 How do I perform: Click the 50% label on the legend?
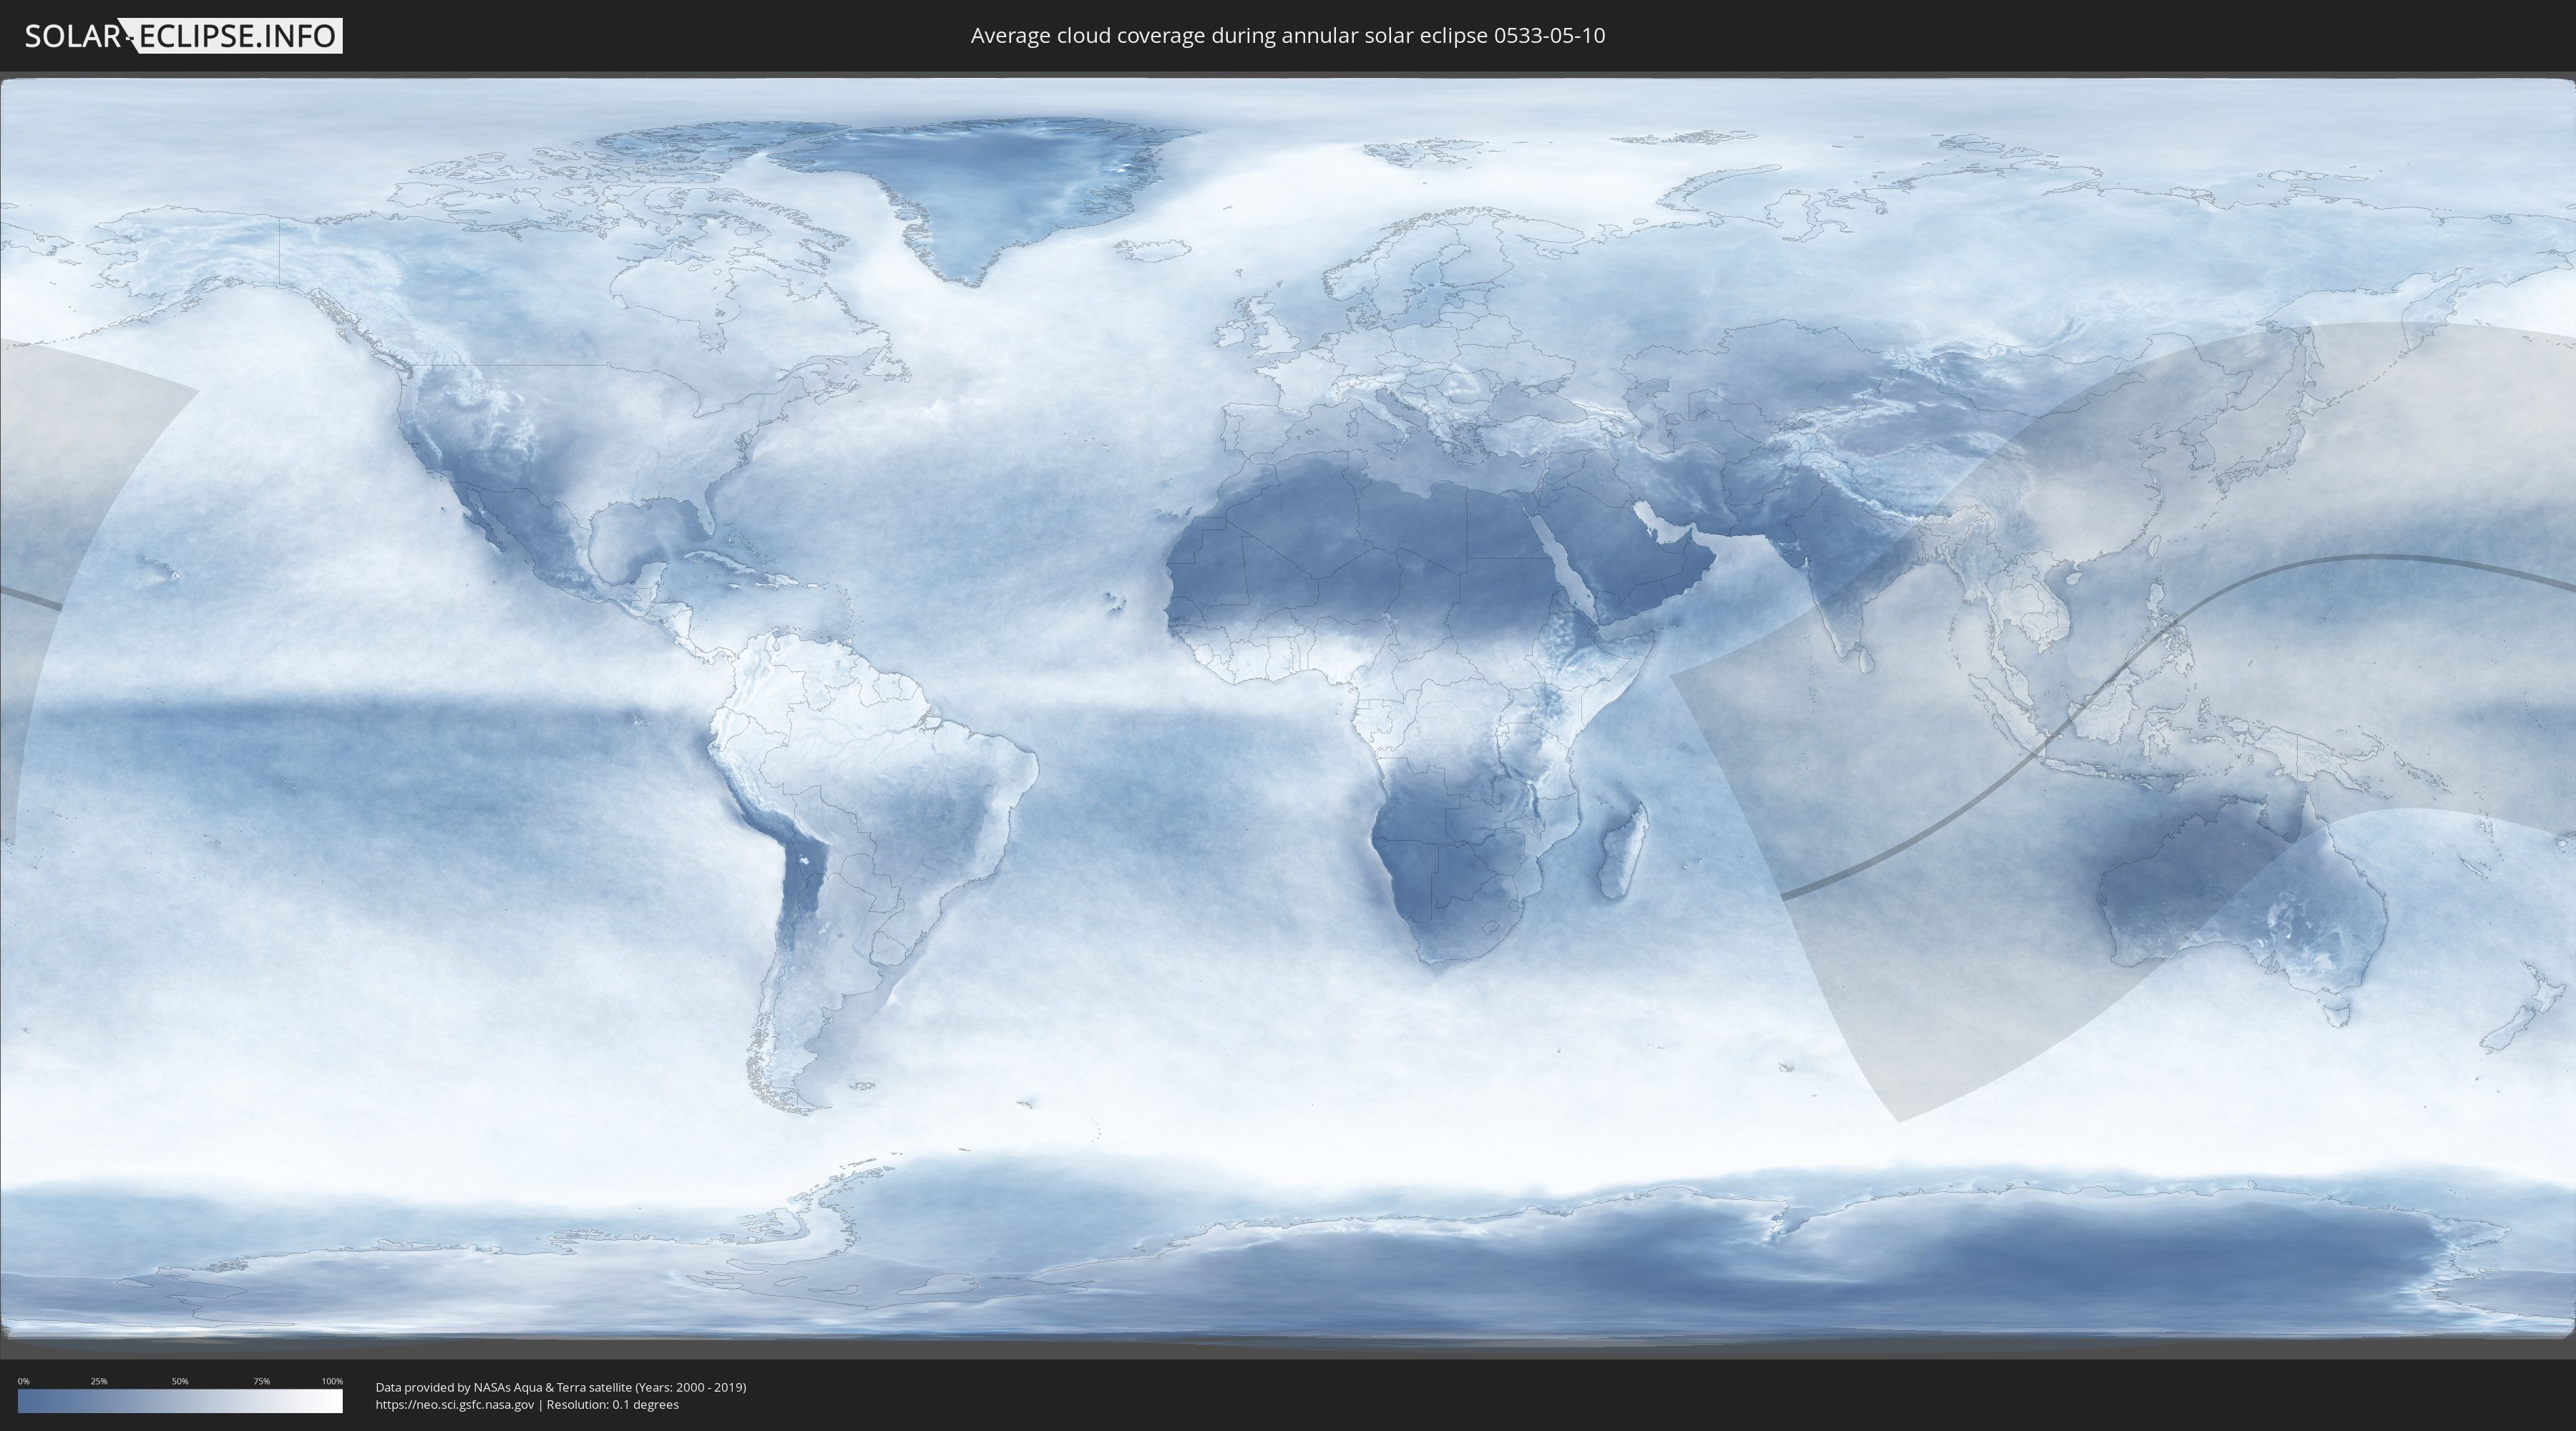pyautogui.click(x=180, y=1381)
